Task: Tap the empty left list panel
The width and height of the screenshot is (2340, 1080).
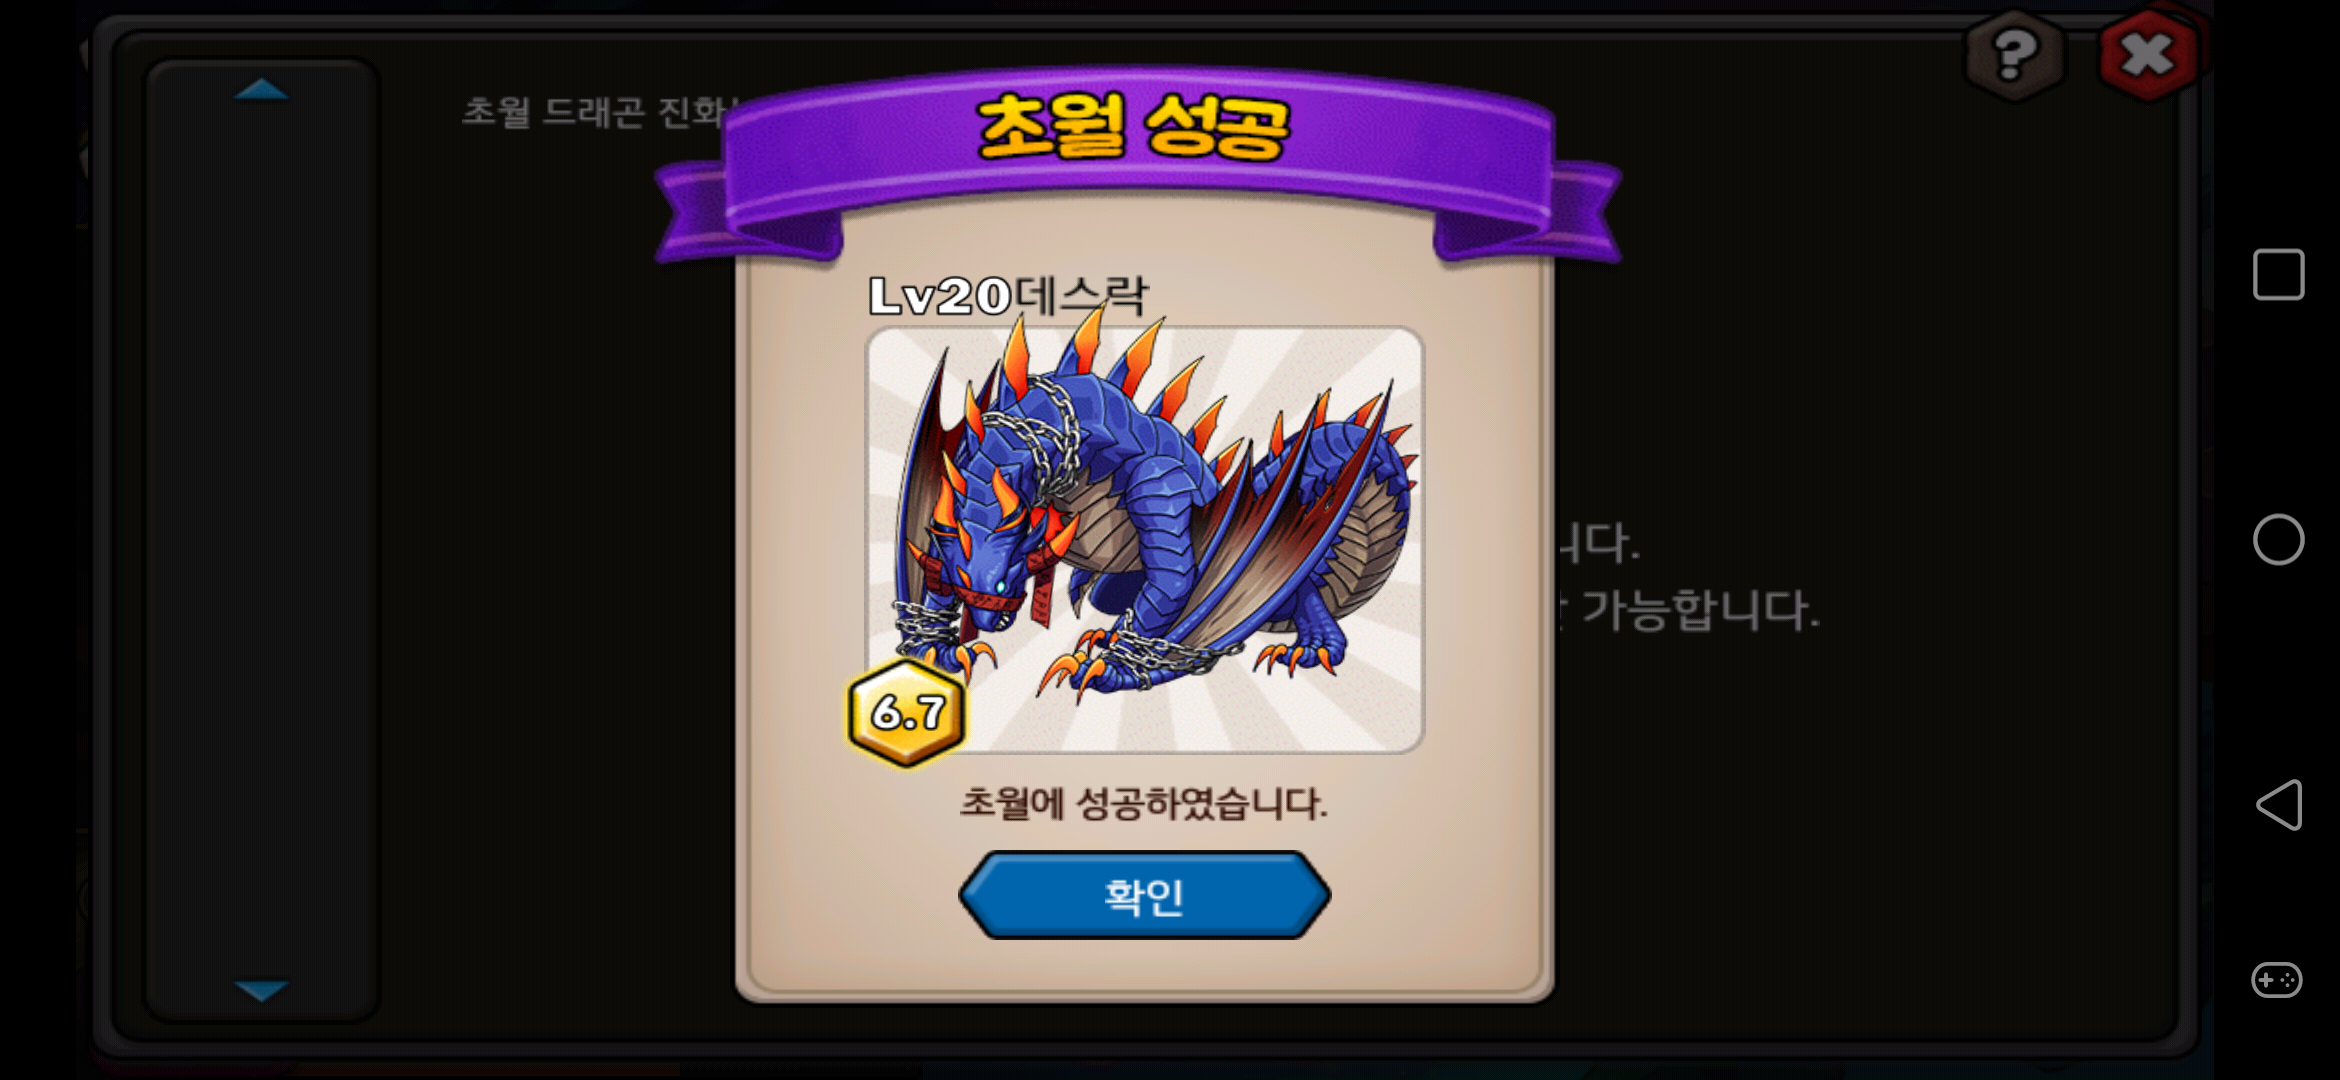Action: (x=261, y=540)
